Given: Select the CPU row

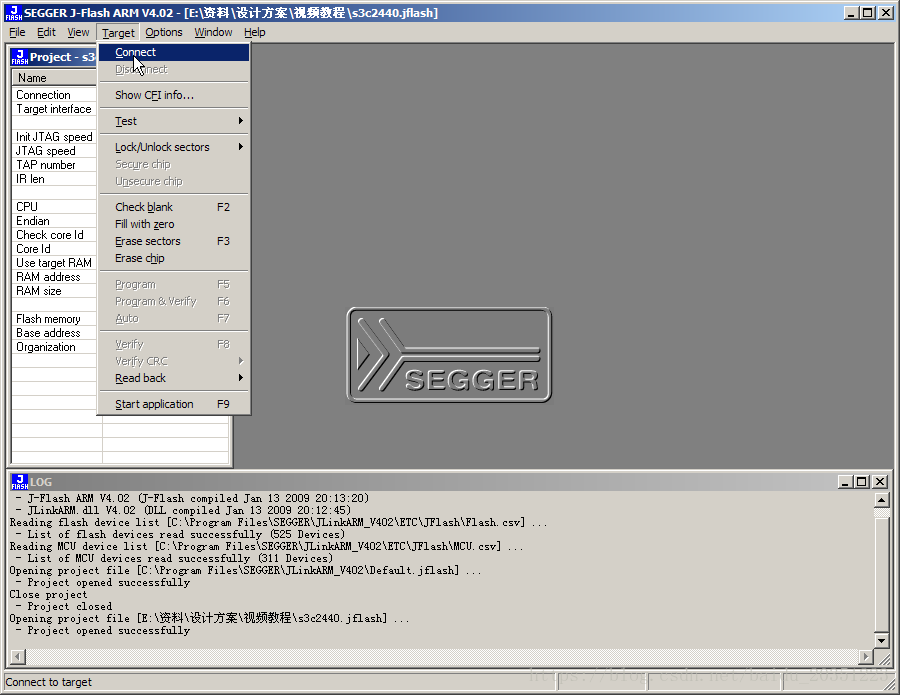Looking at the screenshot, I should [x=55, y=207].
